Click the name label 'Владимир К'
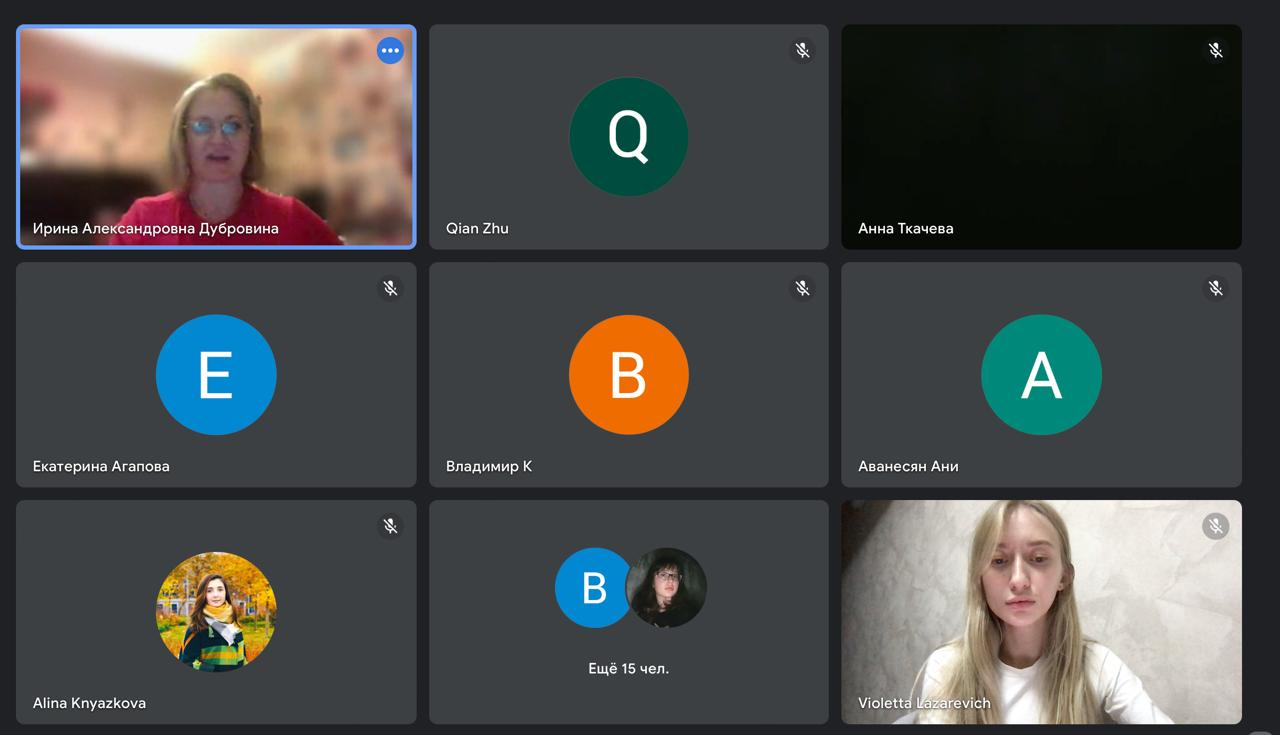This screenshot has width=1280, height=735. (489, 467)
